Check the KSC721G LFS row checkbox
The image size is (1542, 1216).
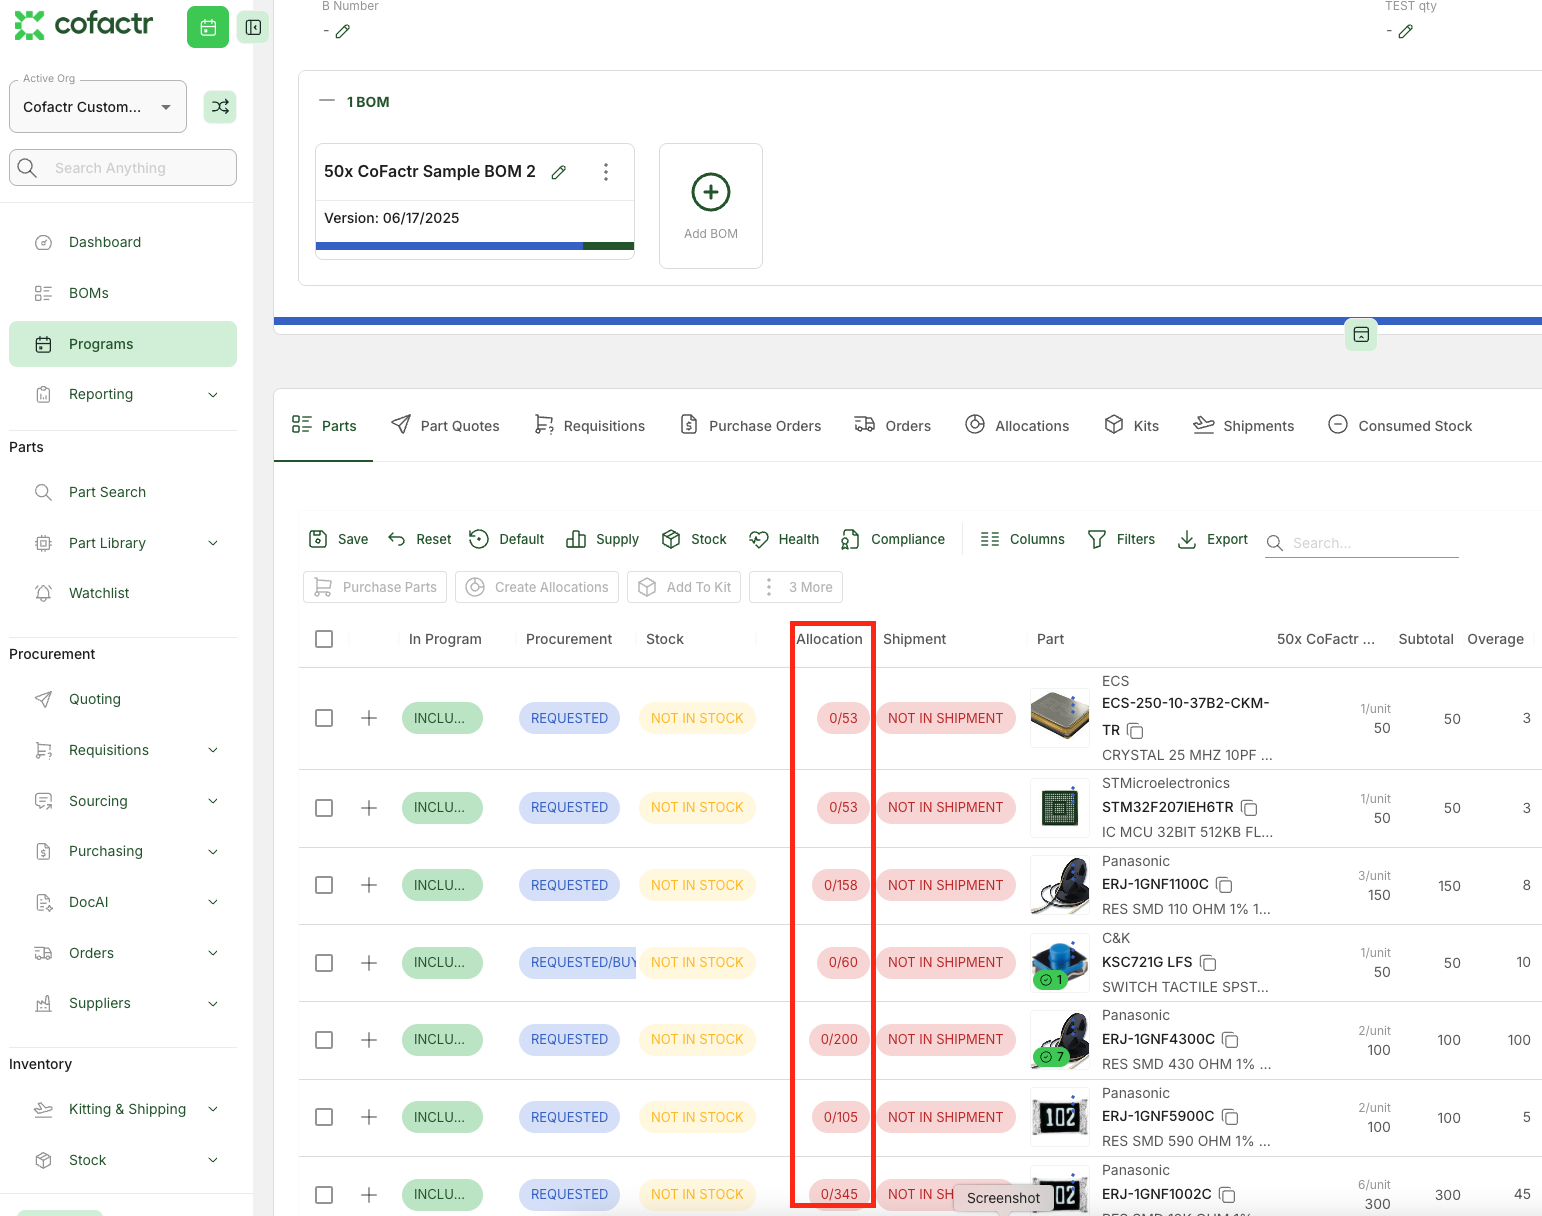point(324,963)
